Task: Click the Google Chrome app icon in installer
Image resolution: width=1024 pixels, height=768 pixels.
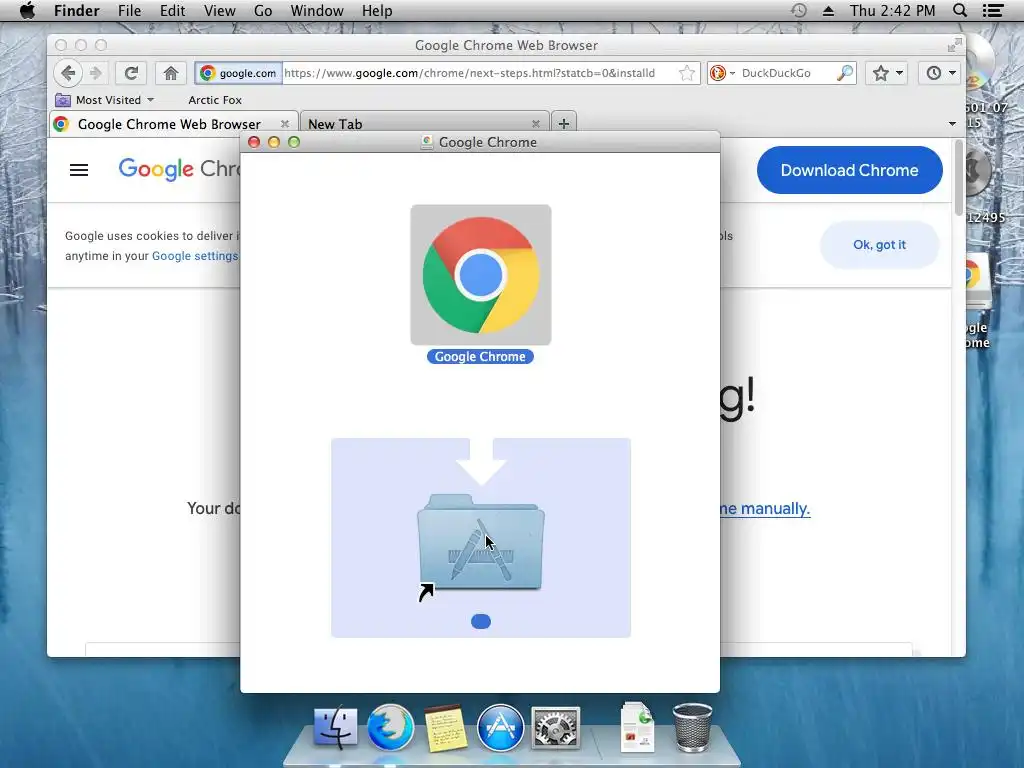Action: [x=481, y=275]
